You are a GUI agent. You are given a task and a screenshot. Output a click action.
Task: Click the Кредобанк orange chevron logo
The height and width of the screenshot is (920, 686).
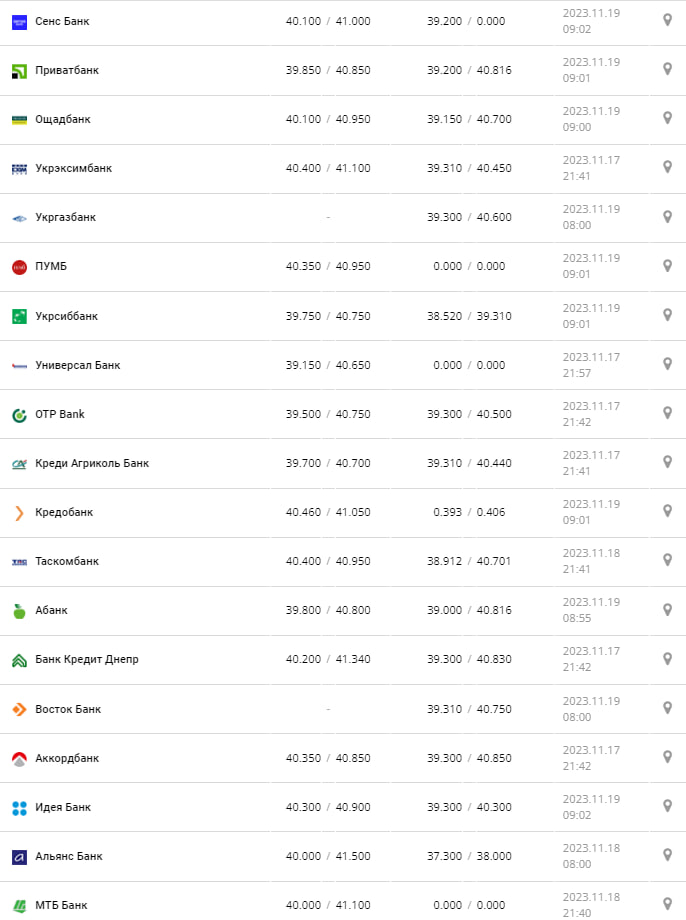point(19,513)
